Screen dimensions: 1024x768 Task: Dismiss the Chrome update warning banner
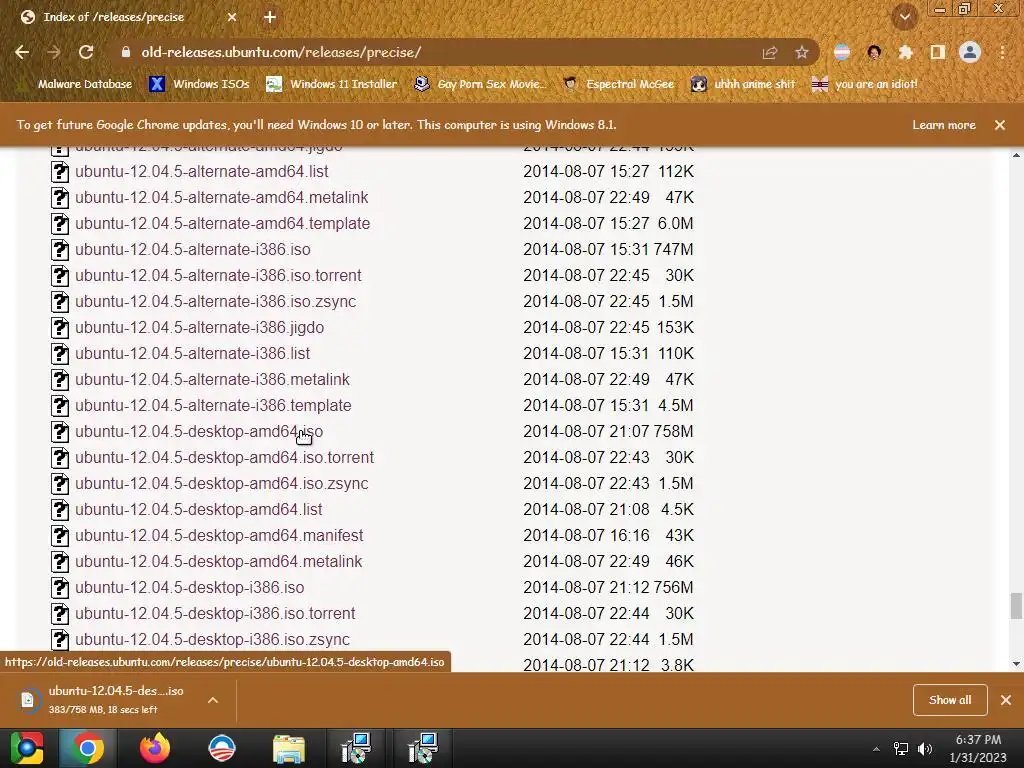(1000, 125)
